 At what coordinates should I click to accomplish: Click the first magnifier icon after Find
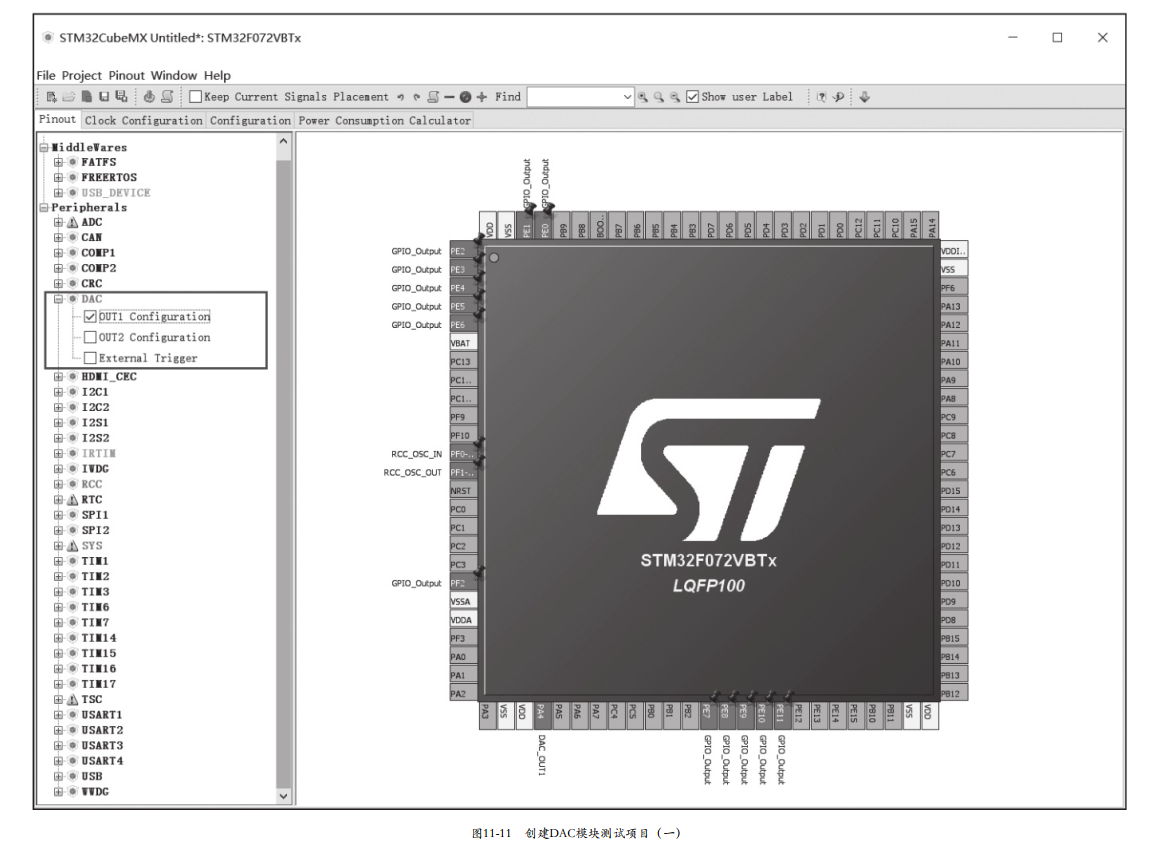643,97
